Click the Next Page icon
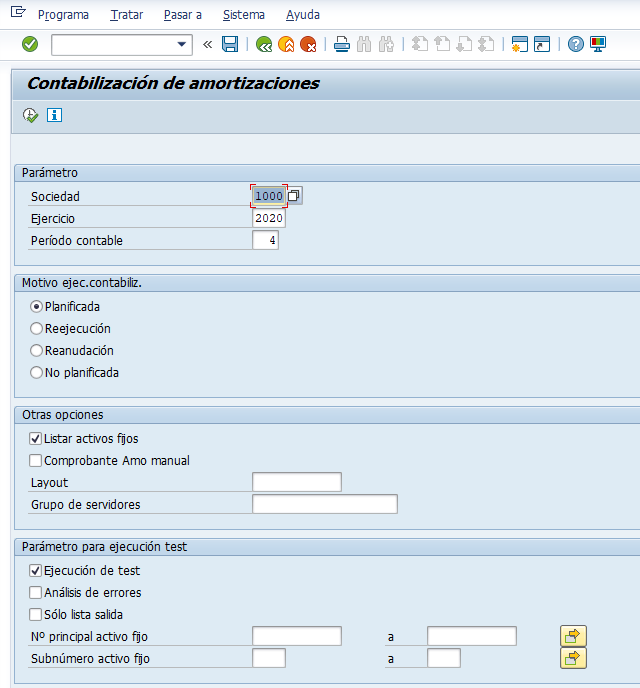Screen dimensions: 640x688 [x=464, y=44]
